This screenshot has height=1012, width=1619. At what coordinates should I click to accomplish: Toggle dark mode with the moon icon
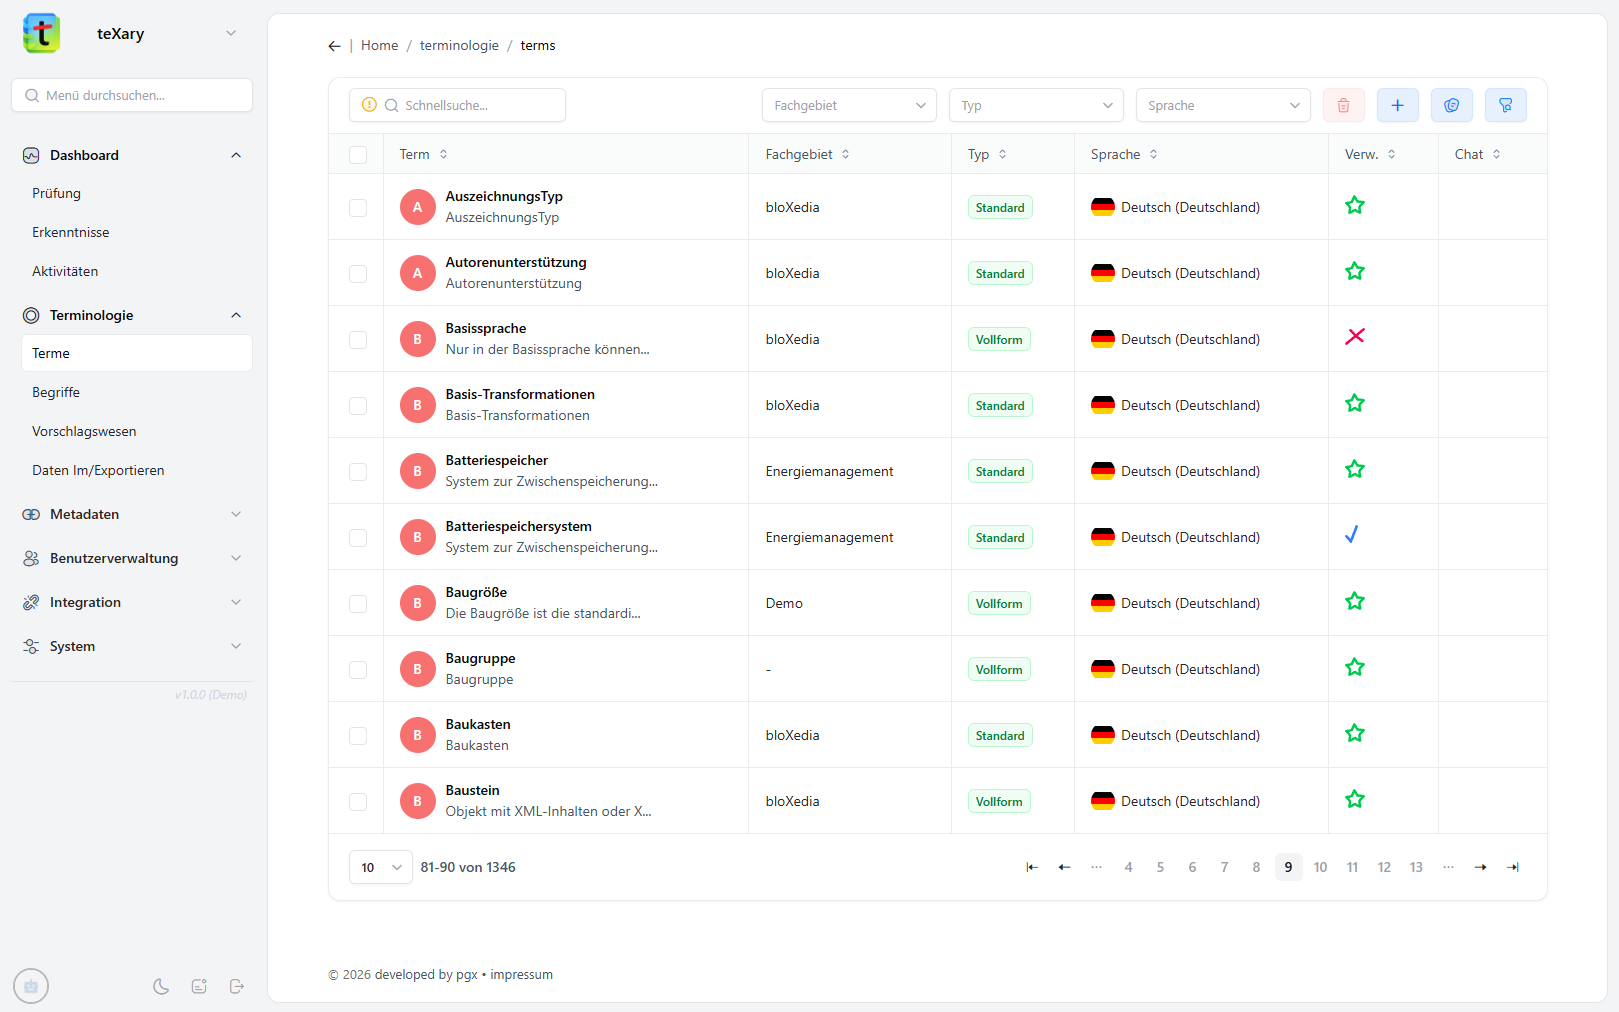tap(161, 986)
